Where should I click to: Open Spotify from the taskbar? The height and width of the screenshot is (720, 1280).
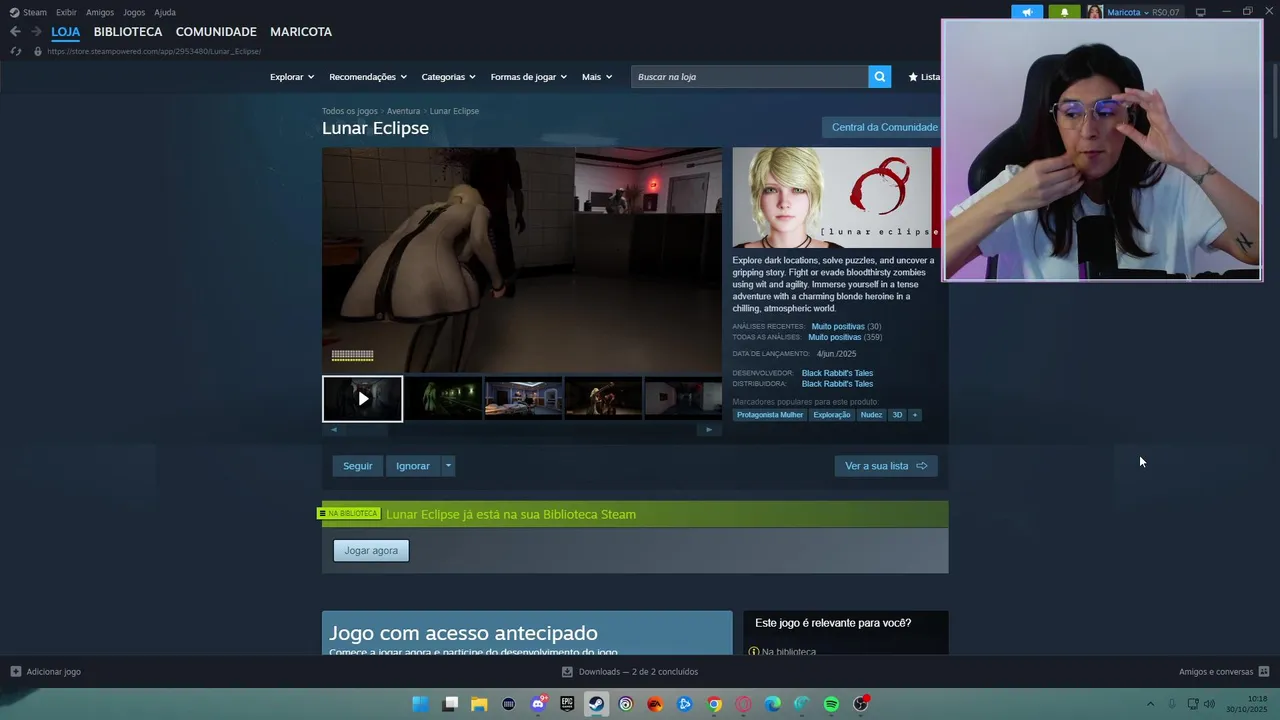pos(831,704)
